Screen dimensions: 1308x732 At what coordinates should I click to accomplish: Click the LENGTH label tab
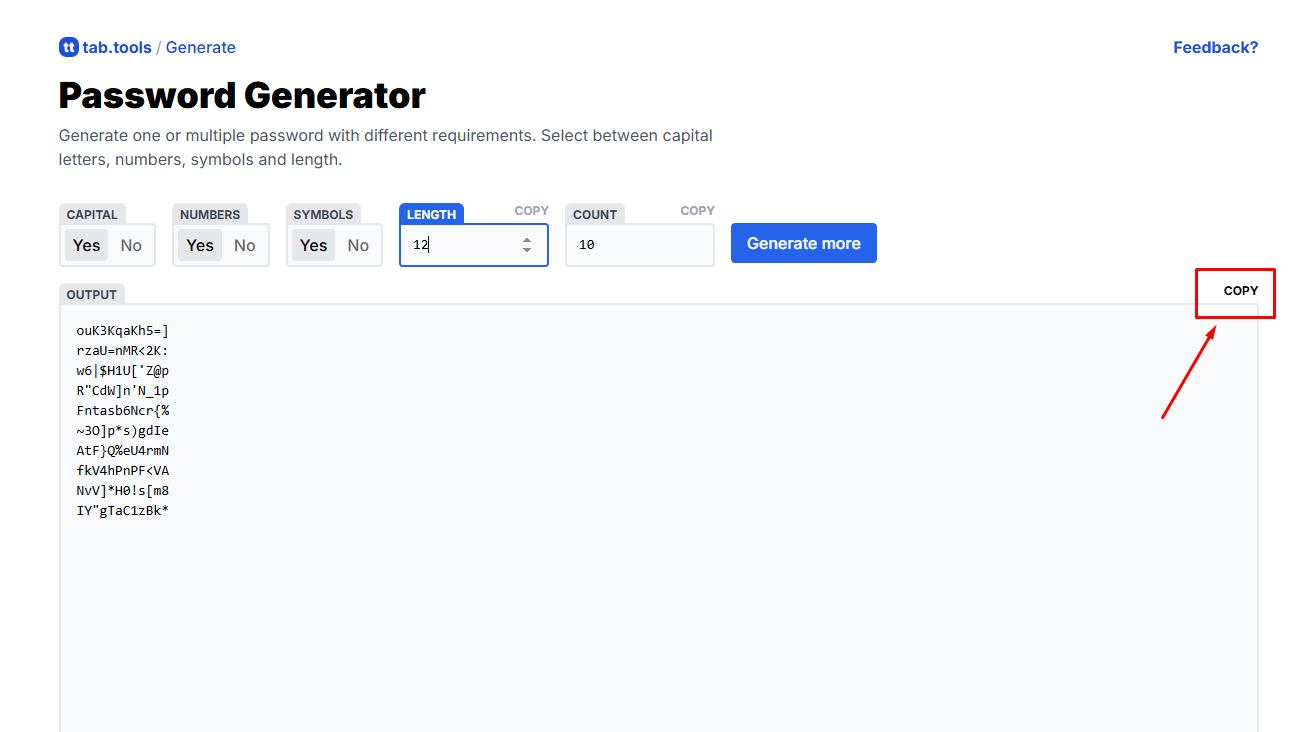click(431, 213)
